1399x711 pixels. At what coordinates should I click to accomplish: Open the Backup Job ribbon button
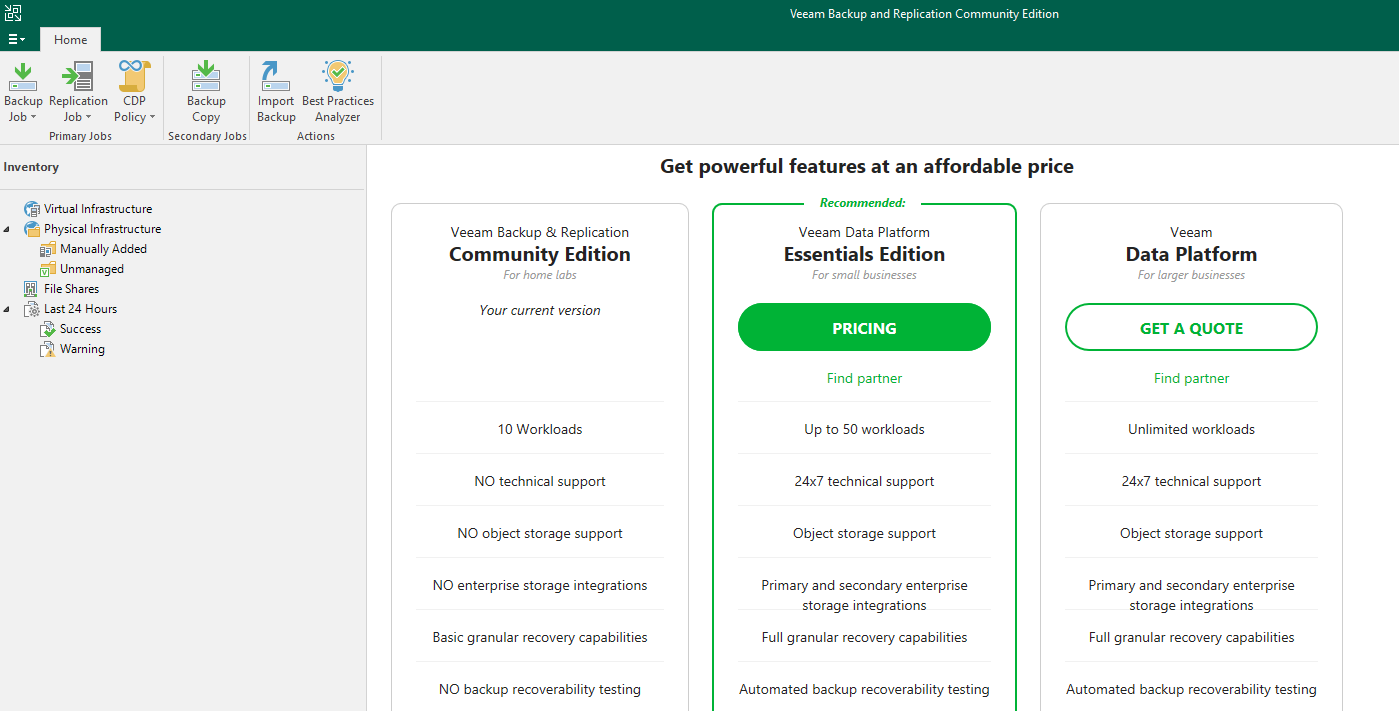coord(23,91)
